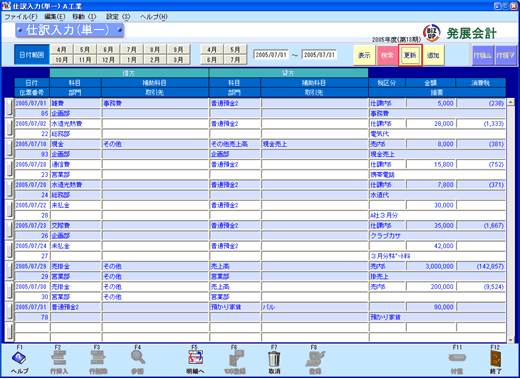Viewport: 520px width, 379px height.
Task: Open the ヘルプ(H) menu
Action: pos(154,17)
